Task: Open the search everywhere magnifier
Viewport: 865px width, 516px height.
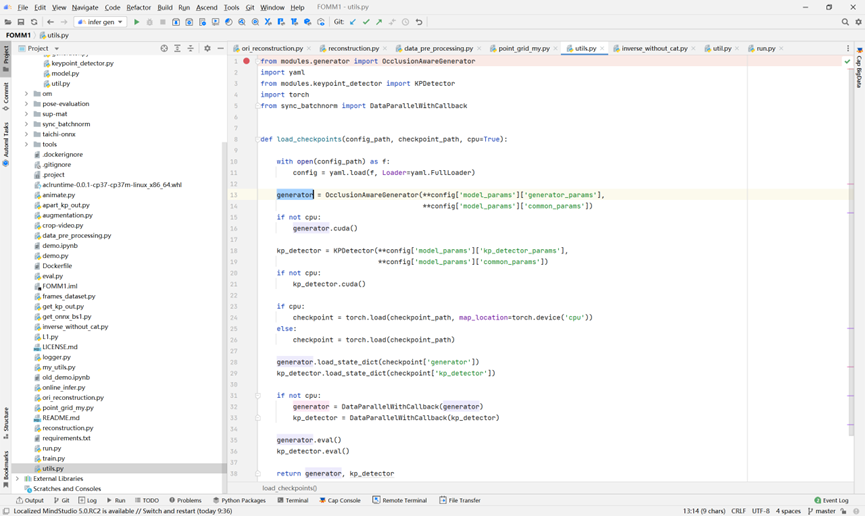Action: coord(845,22)
